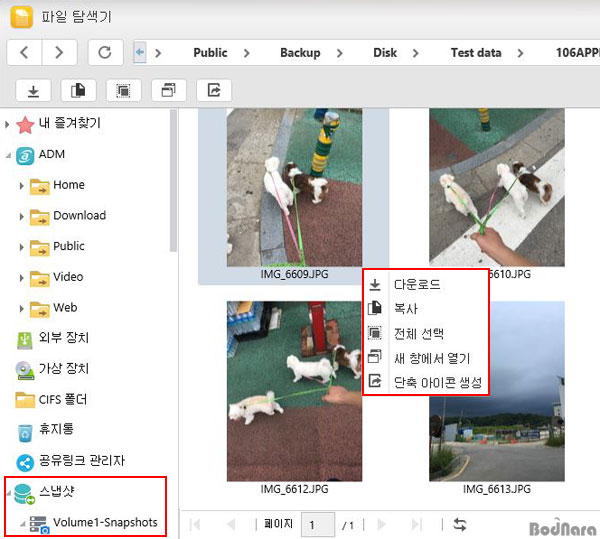The height and width of the screenshot is (539, 600).
Task: Click the Video folder icon in the tree
Action: [x=39, y=278]
